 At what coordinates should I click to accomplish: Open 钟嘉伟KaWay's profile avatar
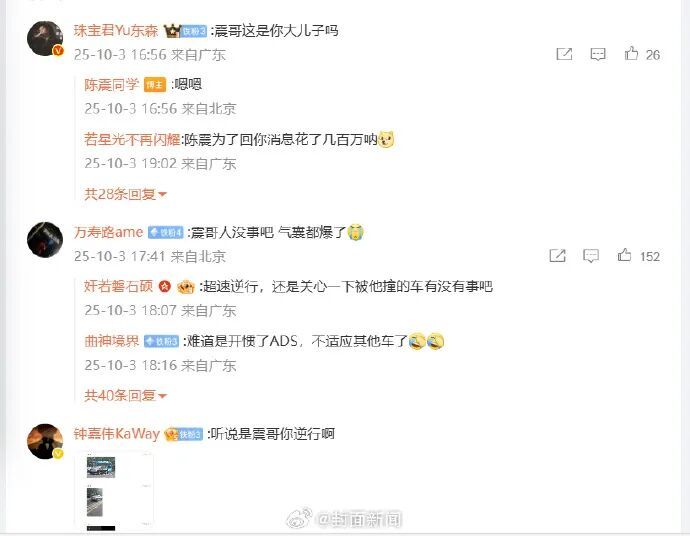[45, 441]
